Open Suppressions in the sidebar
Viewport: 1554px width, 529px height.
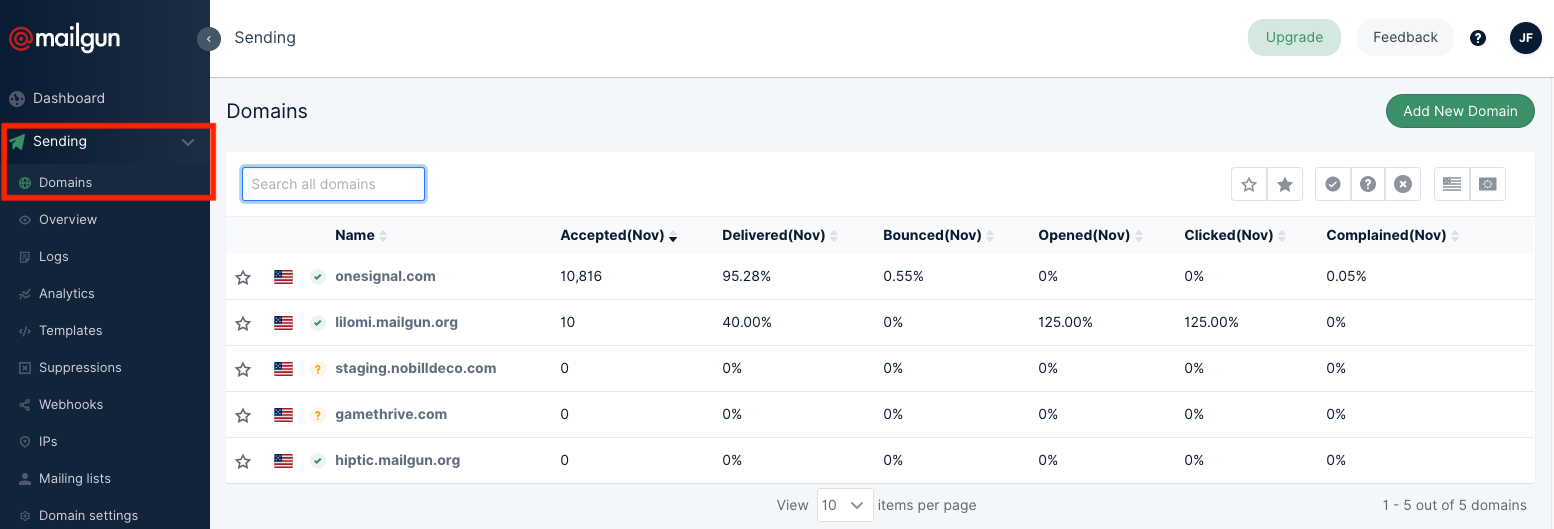(x=80, y=368)
